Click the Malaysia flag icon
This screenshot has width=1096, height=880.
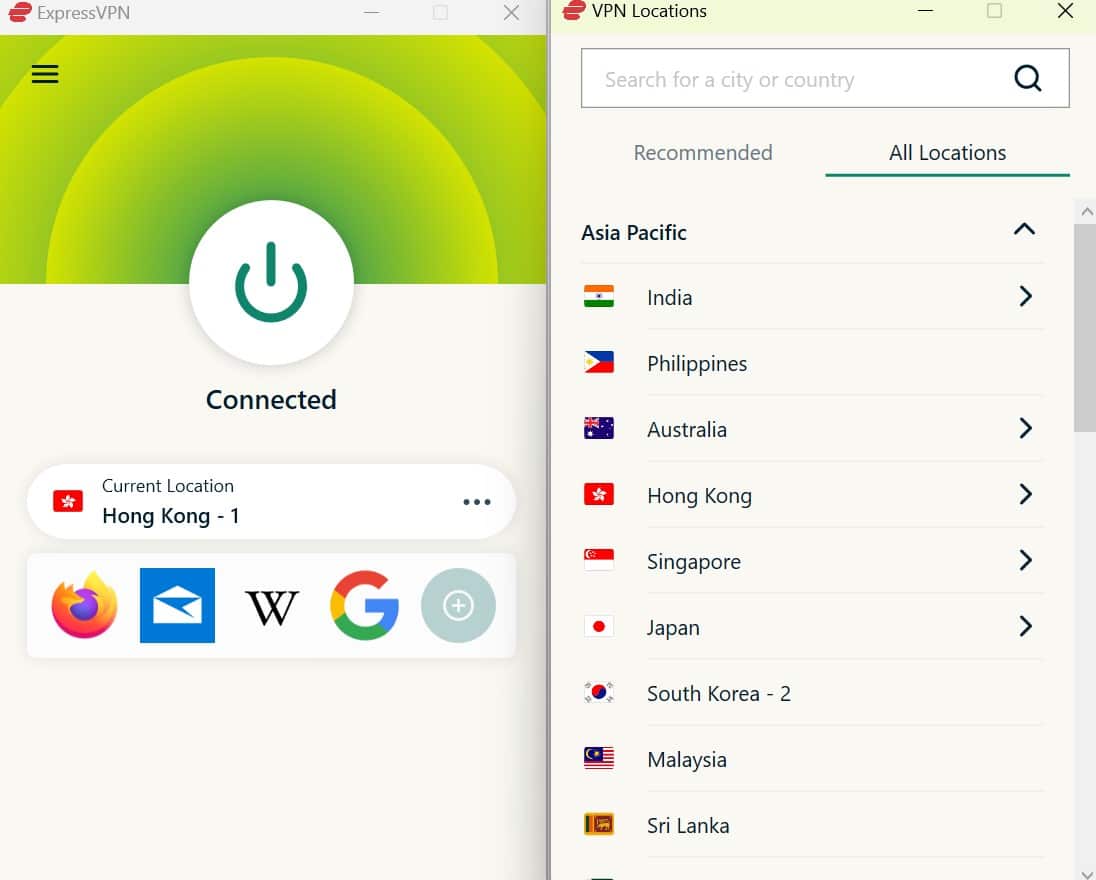pyautogui.click(x=599, y=758)
